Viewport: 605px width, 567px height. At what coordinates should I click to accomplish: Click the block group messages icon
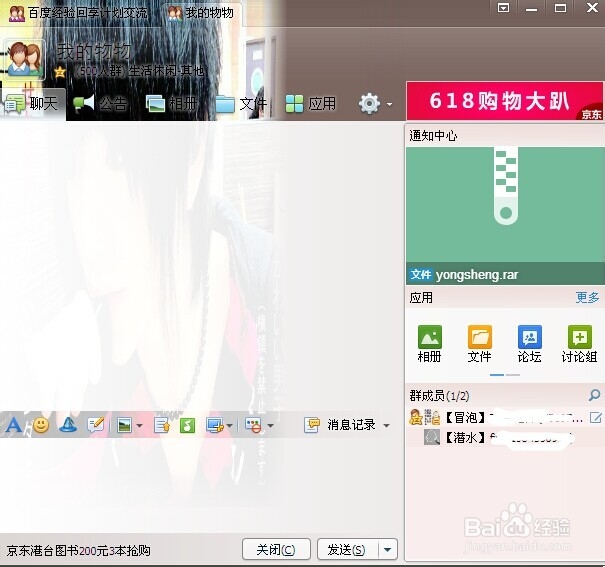[x=253, y=425]
